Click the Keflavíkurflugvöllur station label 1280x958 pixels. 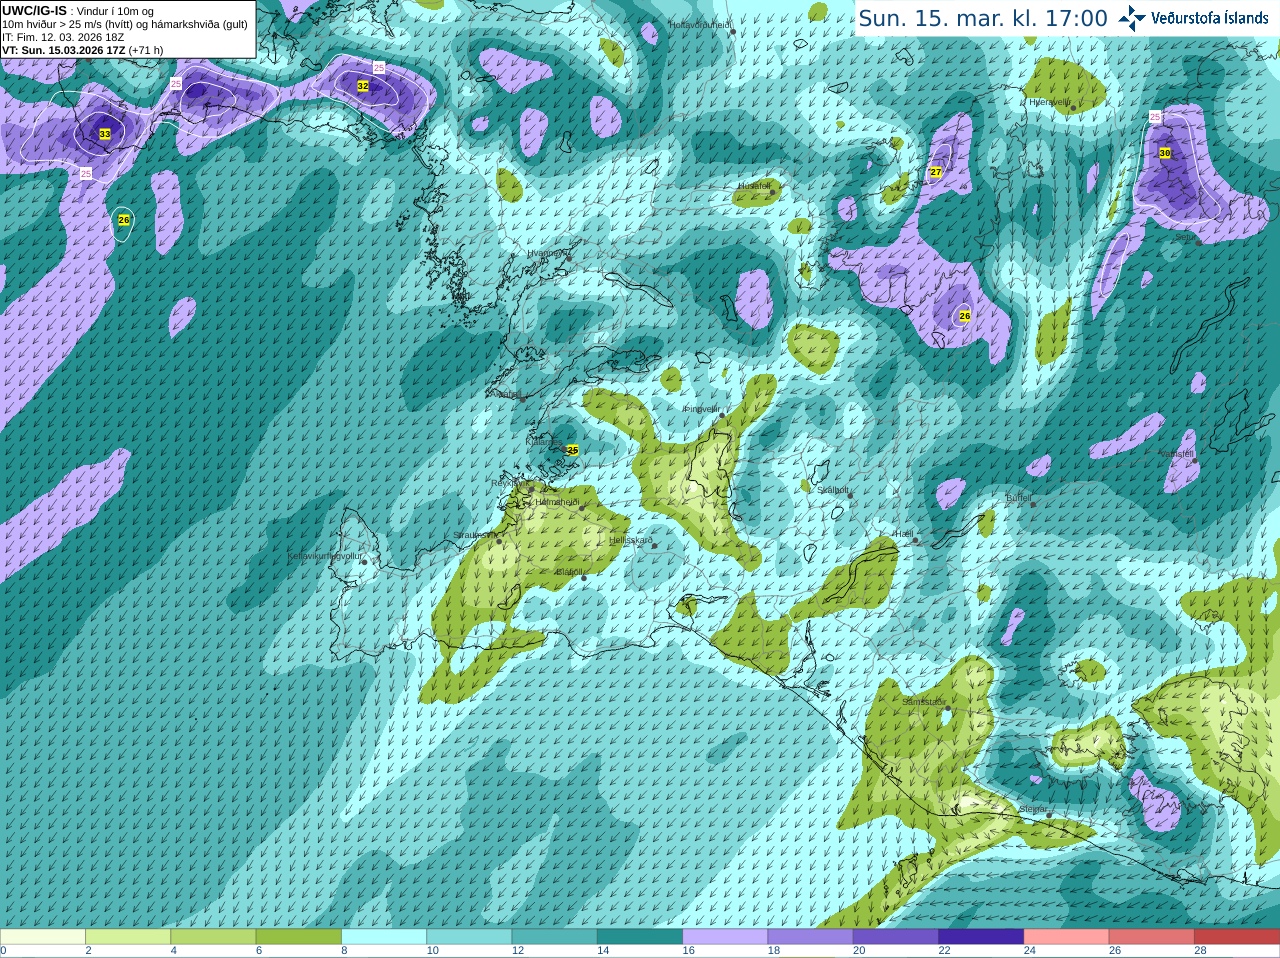coord(325,556)
